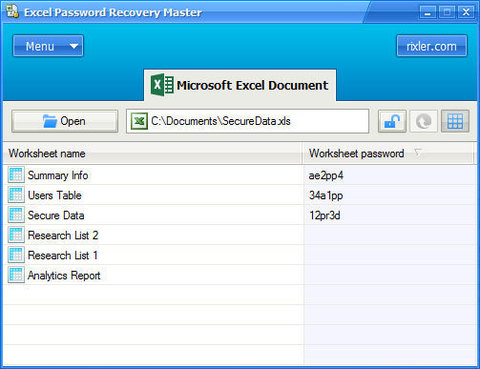Click the Secure Data worksheet icon
The image size is (480, 369).
click(x=16, y=215)
